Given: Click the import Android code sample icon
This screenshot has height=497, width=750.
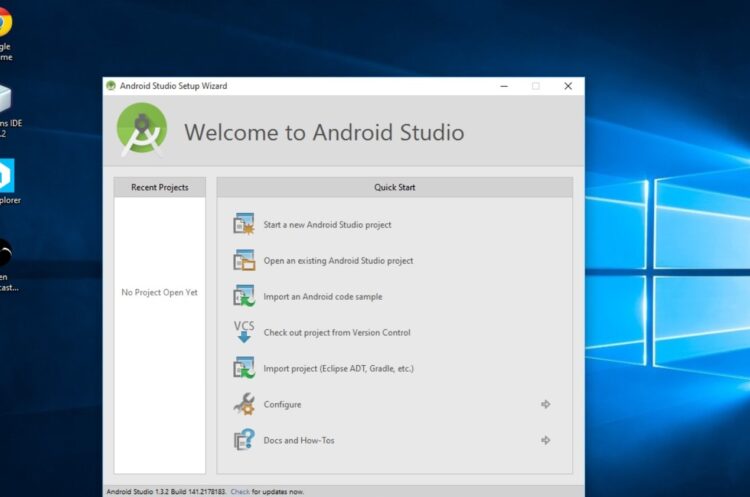Looking at the screenshot, I should click(244, 296).
